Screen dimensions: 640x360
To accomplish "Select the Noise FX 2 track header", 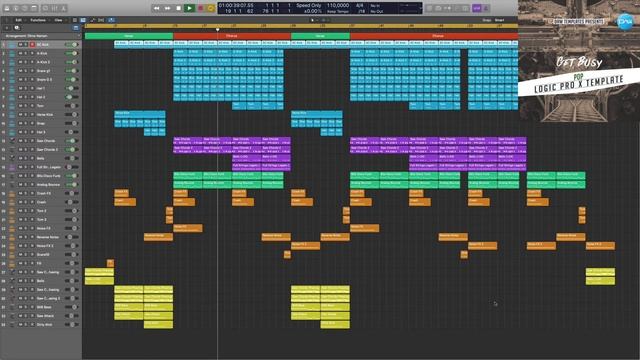I will (x=41, y=246).
